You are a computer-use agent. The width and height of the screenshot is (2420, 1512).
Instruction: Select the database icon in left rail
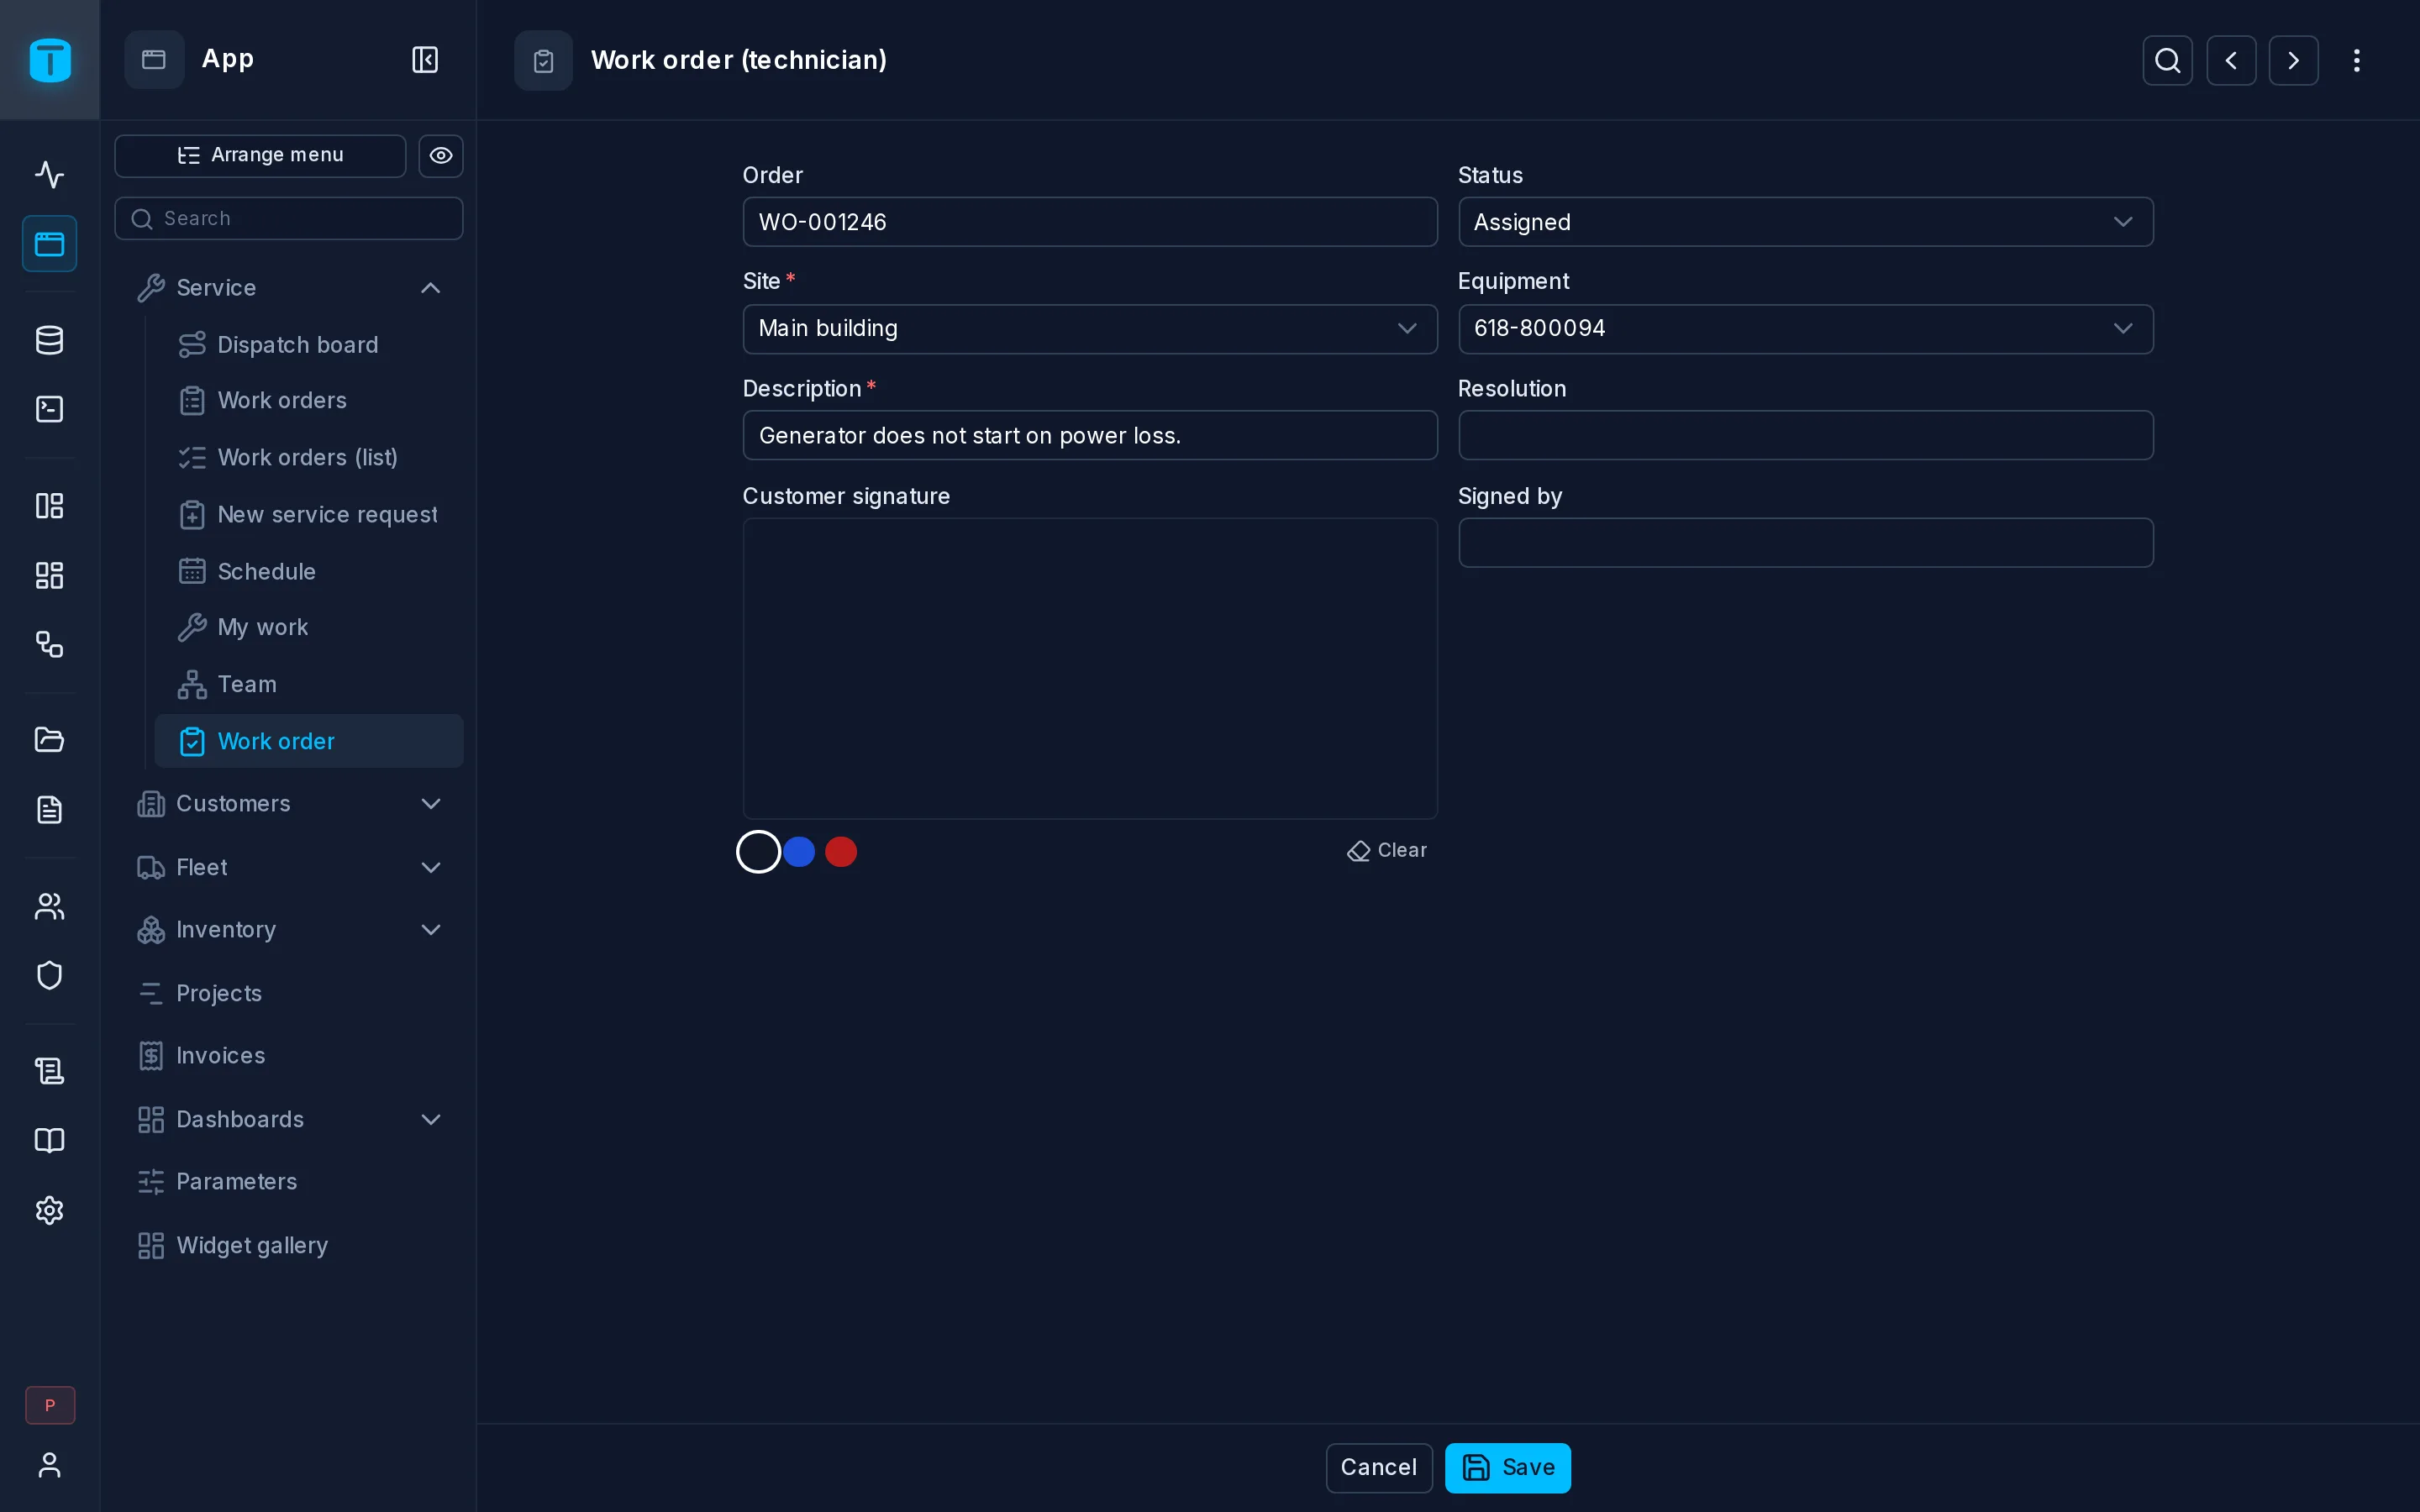[x=49, y=340]
